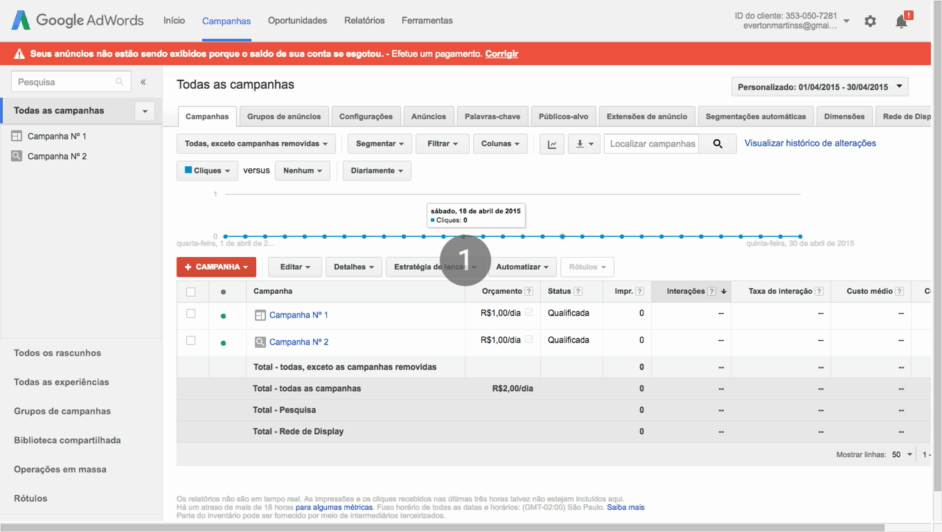Open Biblioteca compartilhada in sidebar
Screen dimensions: 942x532
(x=67, y=440)
